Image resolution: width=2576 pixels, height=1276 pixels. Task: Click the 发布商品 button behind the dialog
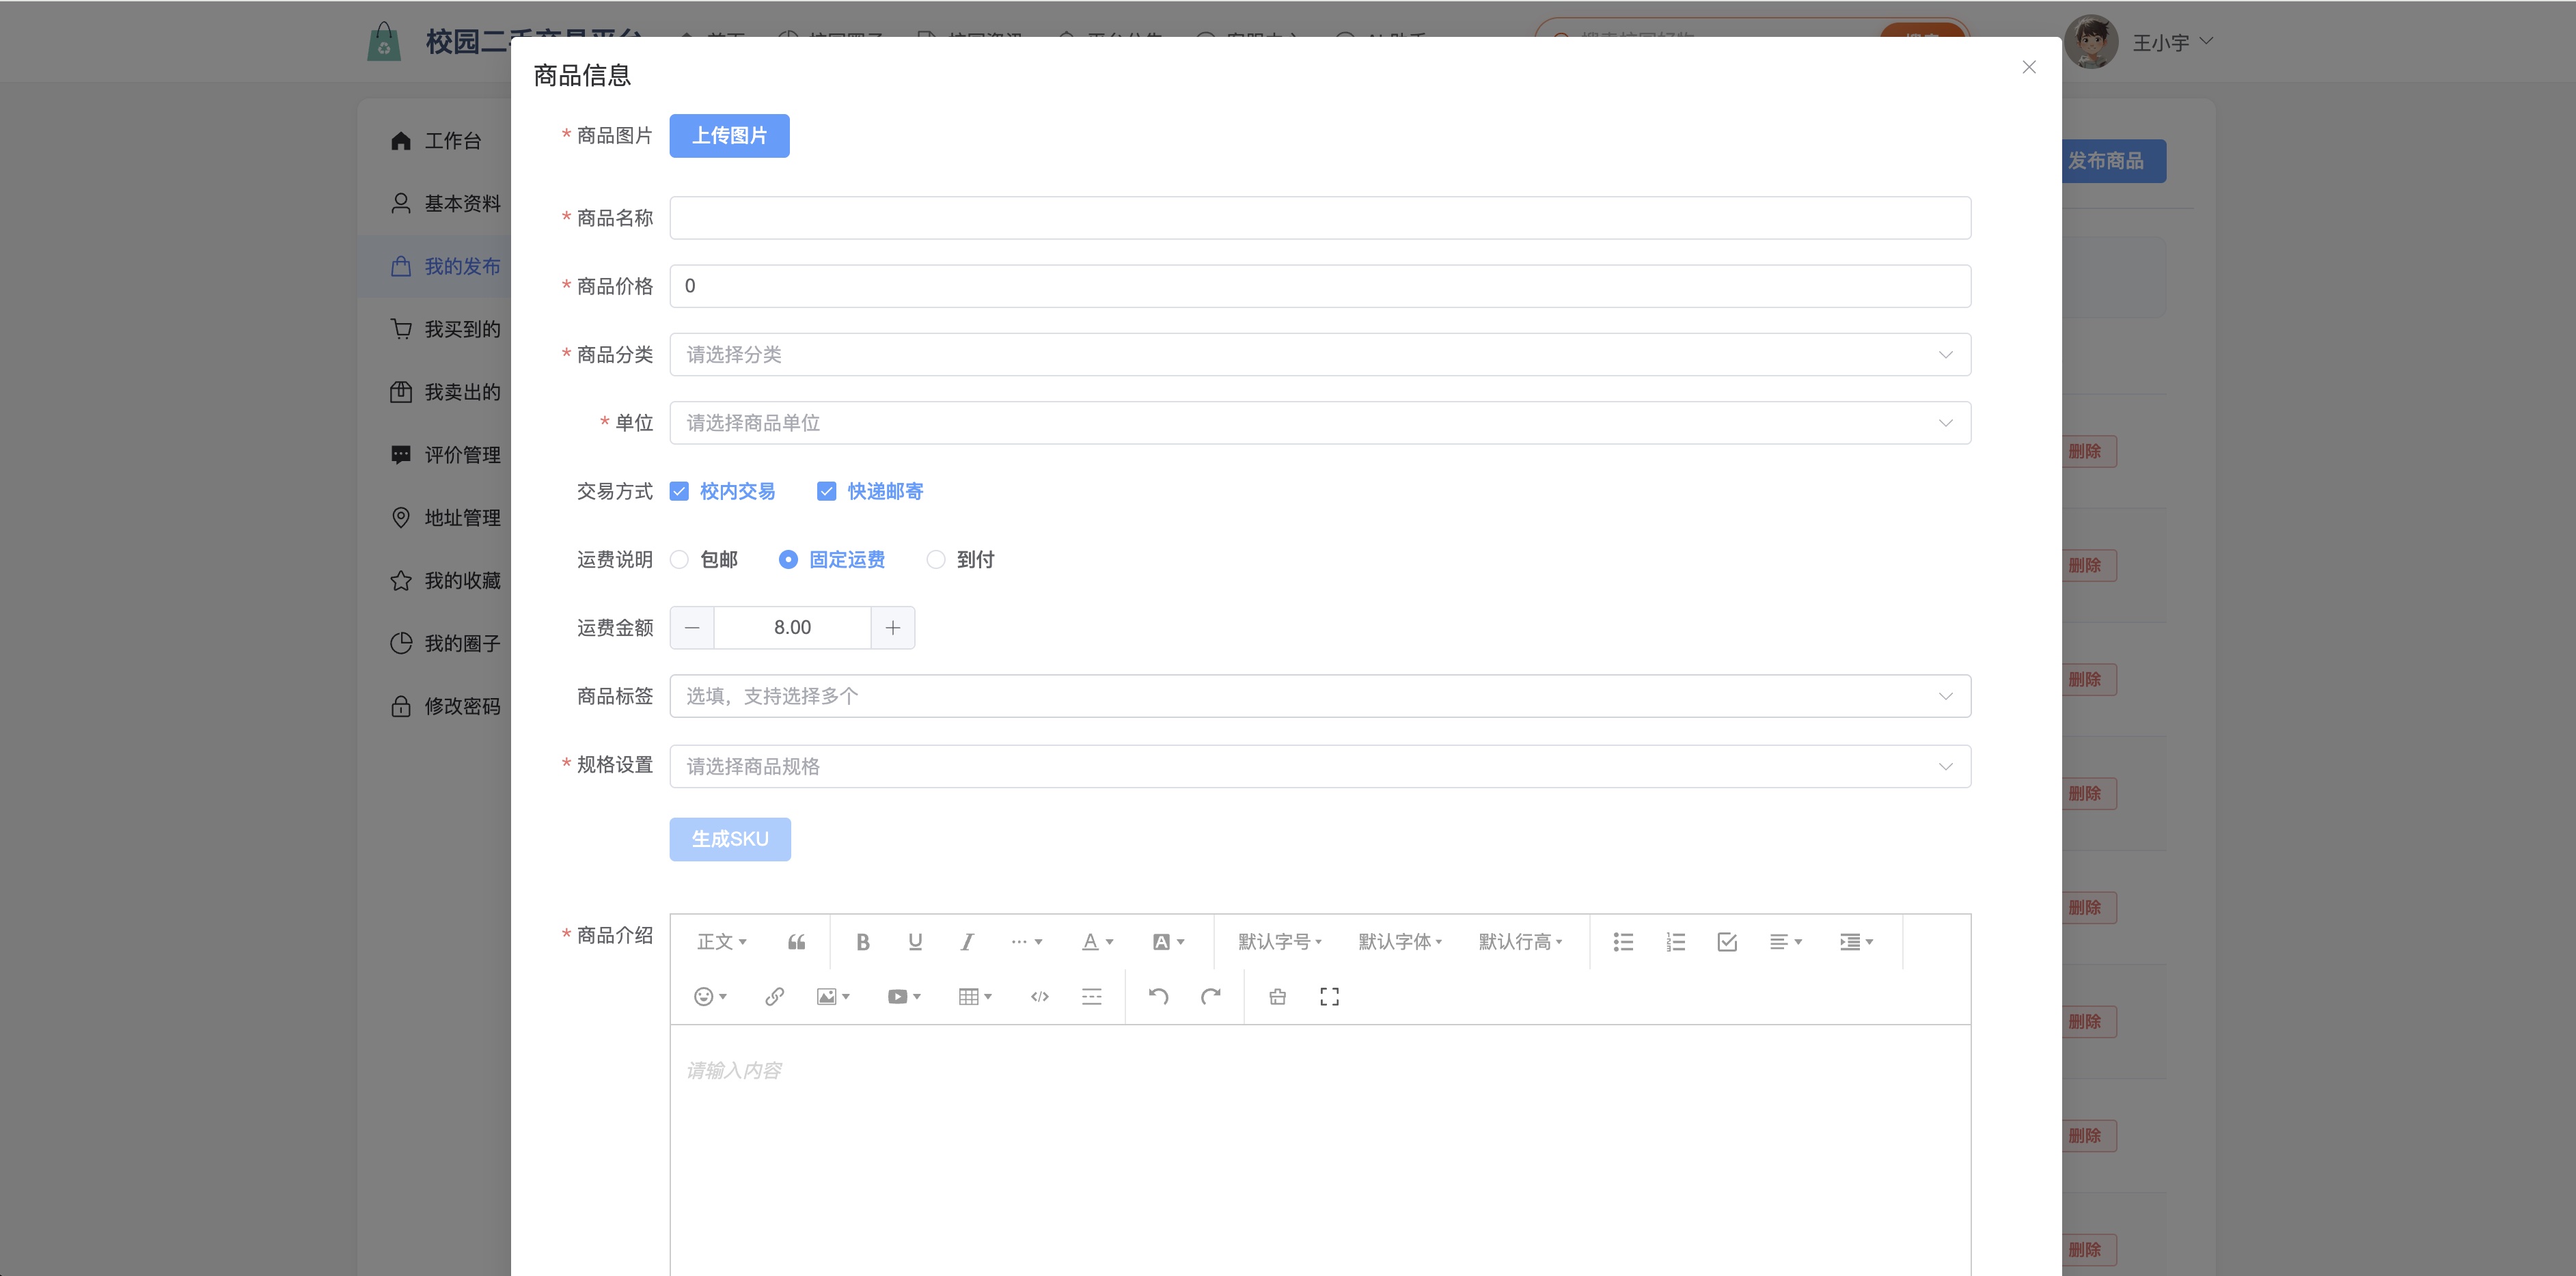coord(2114,161)
